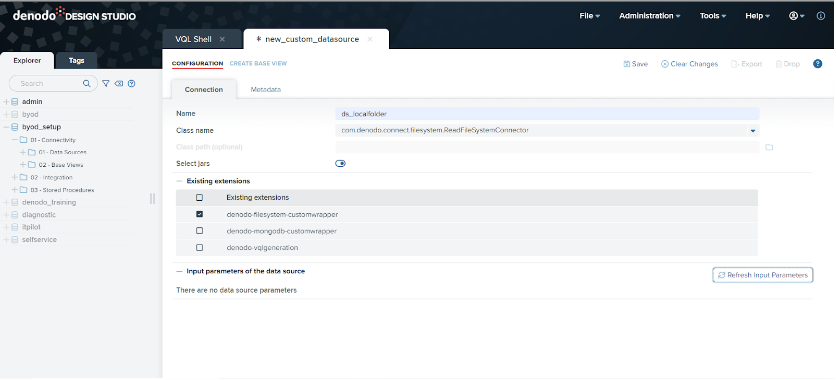The height and width of the screenshot is (380, 836).
Task: Open the CONFIGURATION link
Action: click(197, 63)
